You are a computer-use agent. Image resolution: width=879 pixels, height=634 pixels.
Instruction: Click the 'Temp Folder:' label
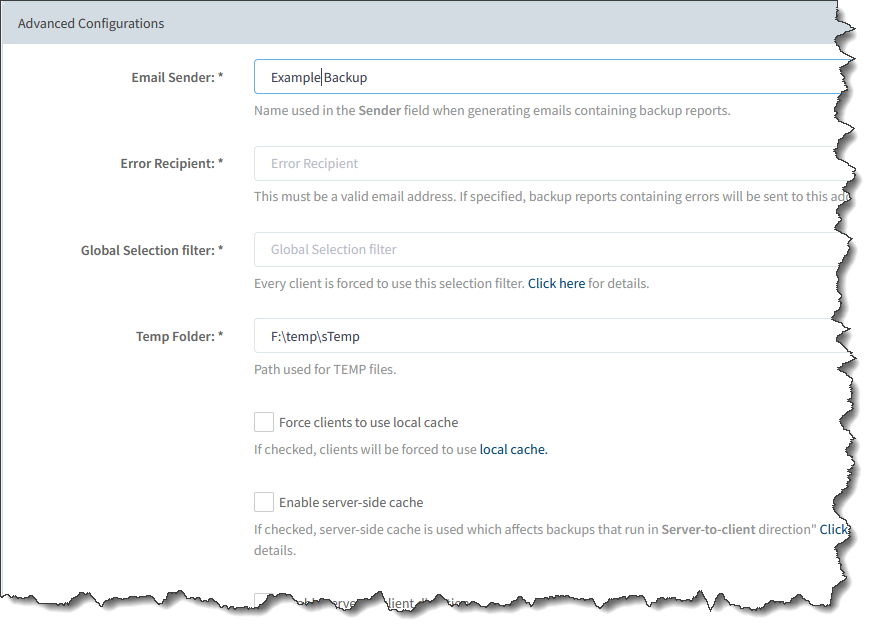click(179, 336)
